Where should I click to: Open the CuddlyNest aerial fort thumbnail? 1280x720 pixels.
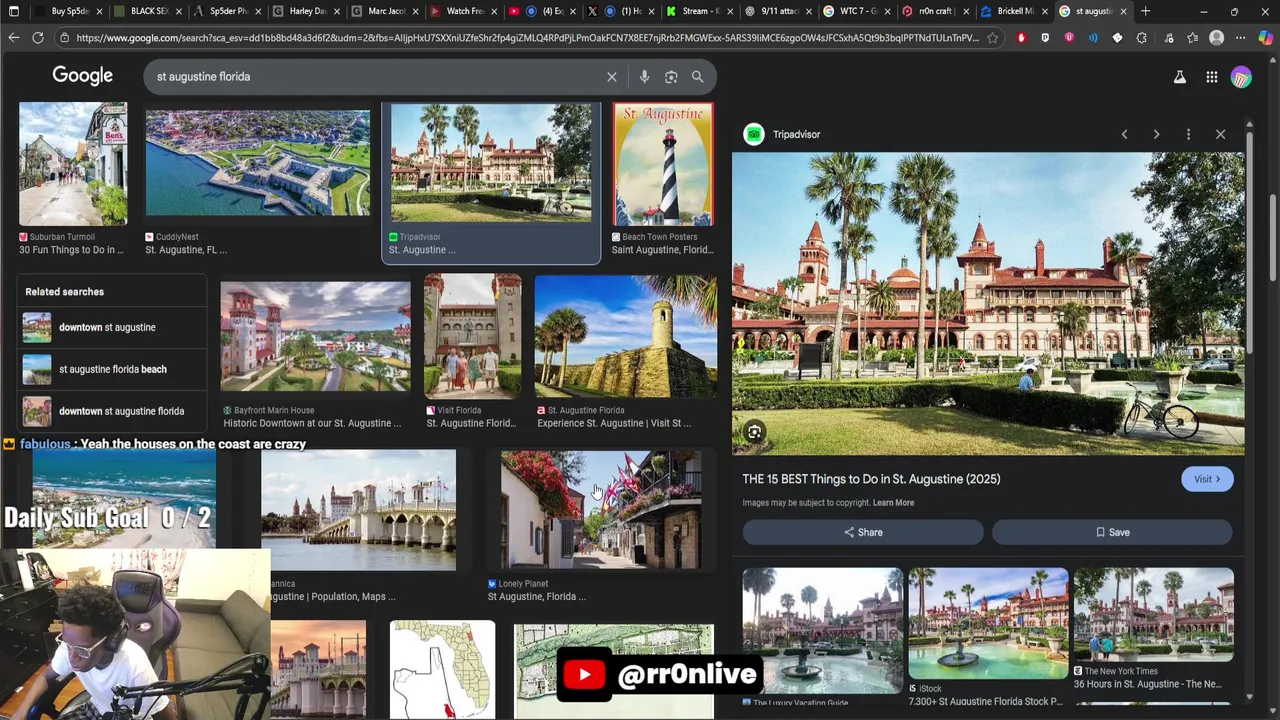pos(257,163)
